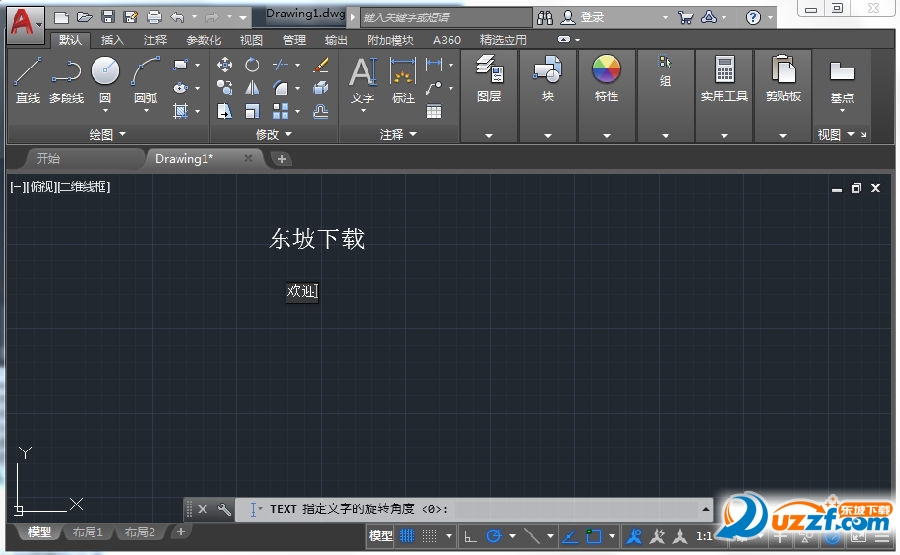Toggle snap mode dotted-grid icon

pyautogui.click(x=429, y=536)
